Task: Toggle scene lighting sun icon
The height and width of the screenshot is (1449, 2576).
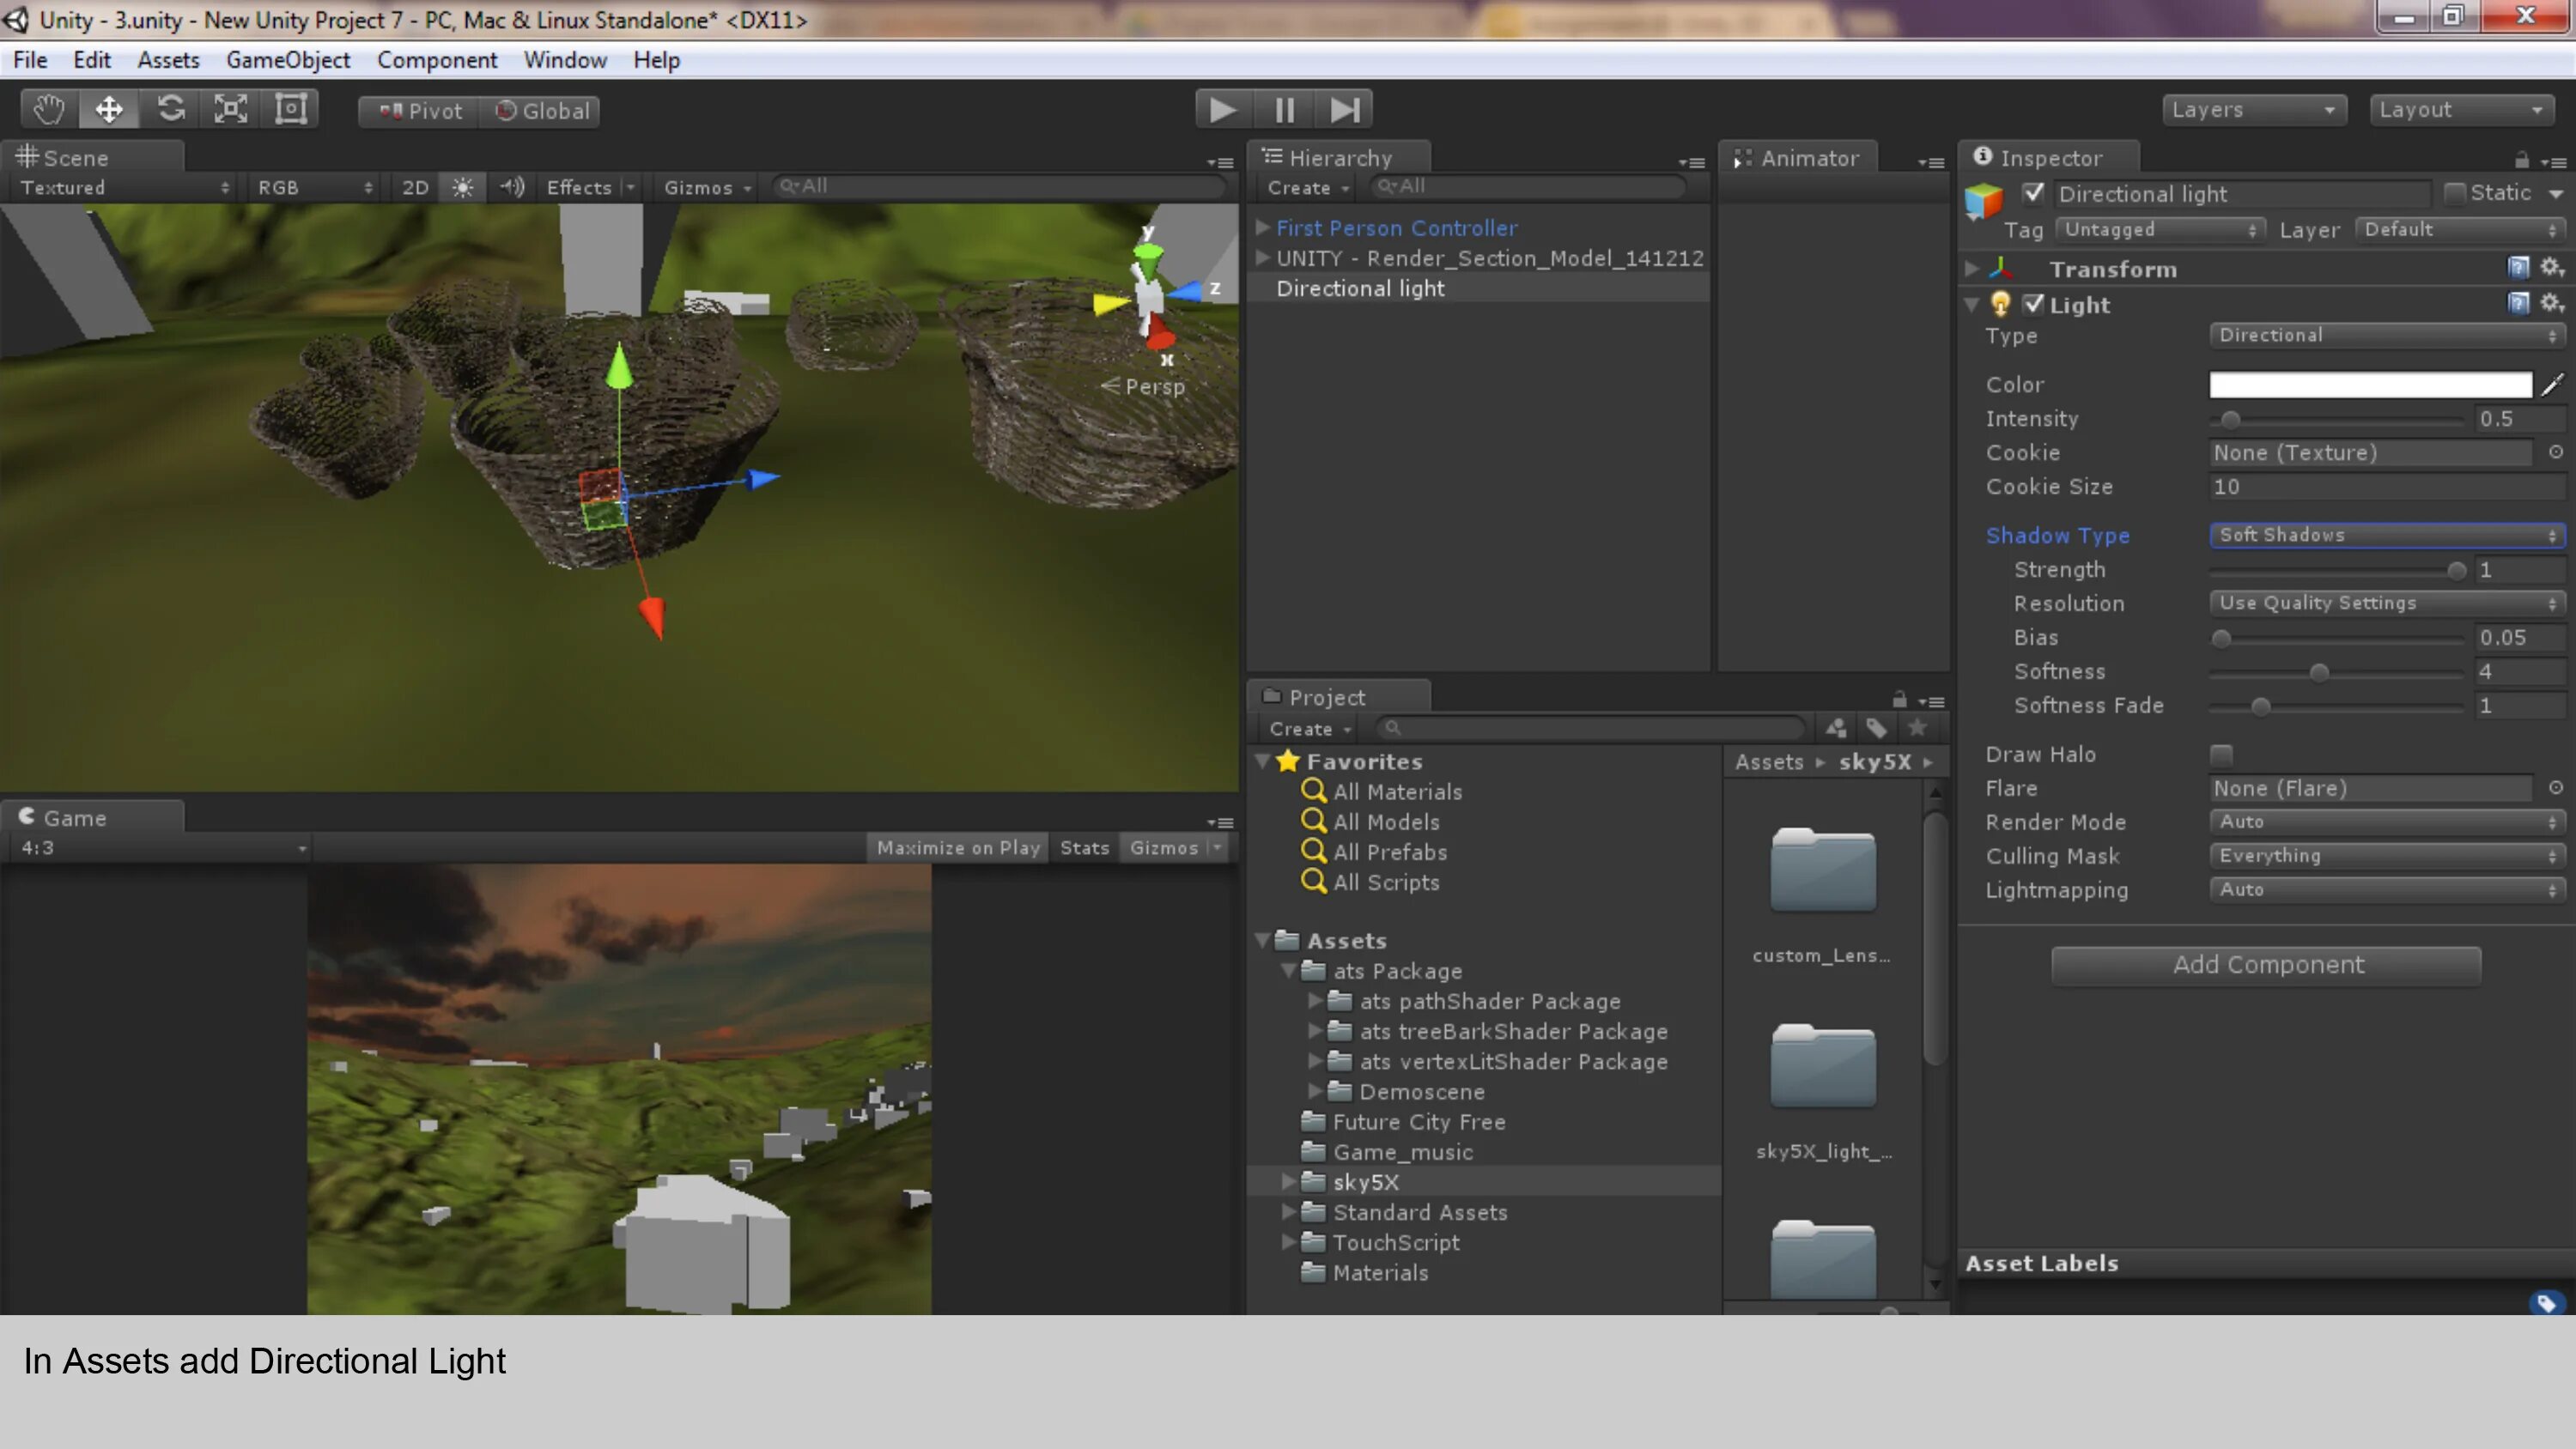Action: click(462, 187)
